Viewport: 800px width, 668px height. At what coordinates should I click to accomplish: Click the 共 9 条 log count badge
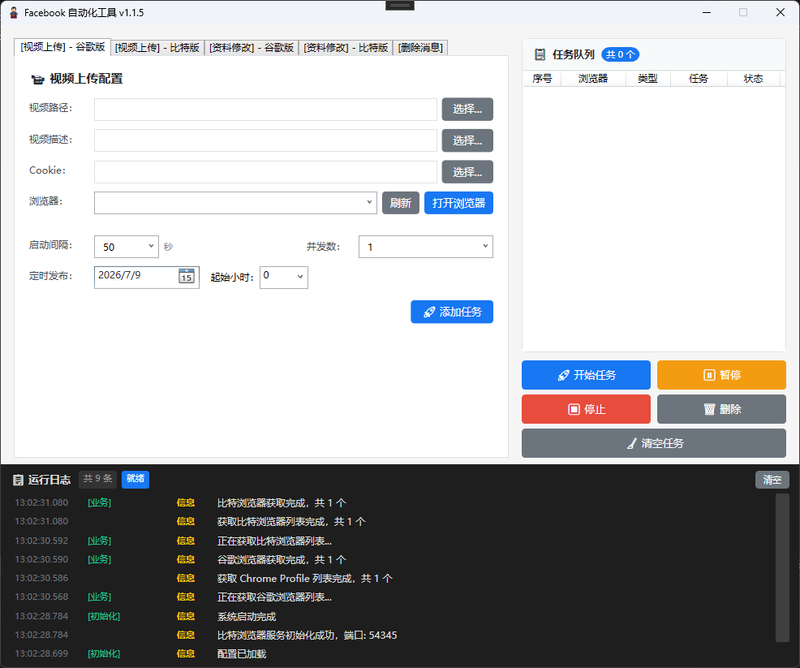97,479
